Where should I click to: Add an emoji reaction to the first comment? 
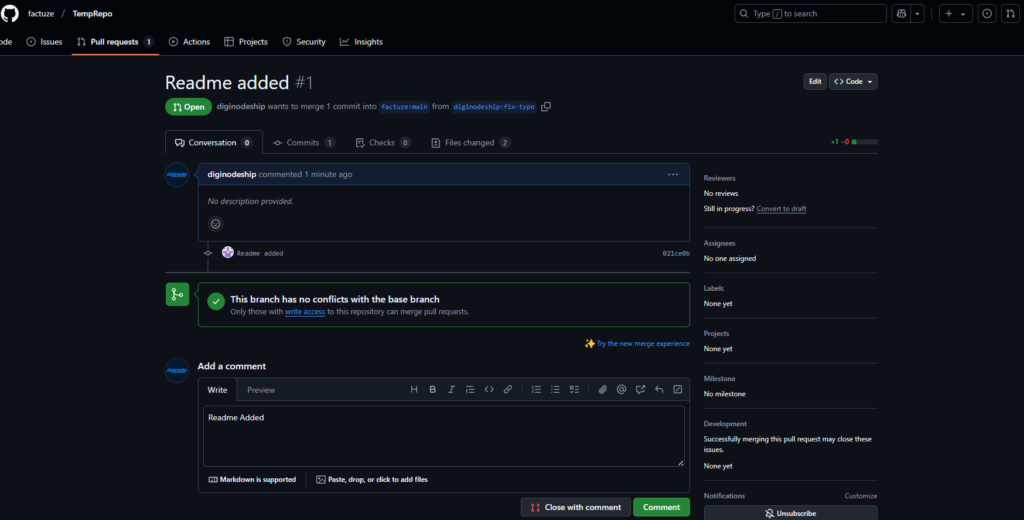pyautogui.click(x=215, y=224)
